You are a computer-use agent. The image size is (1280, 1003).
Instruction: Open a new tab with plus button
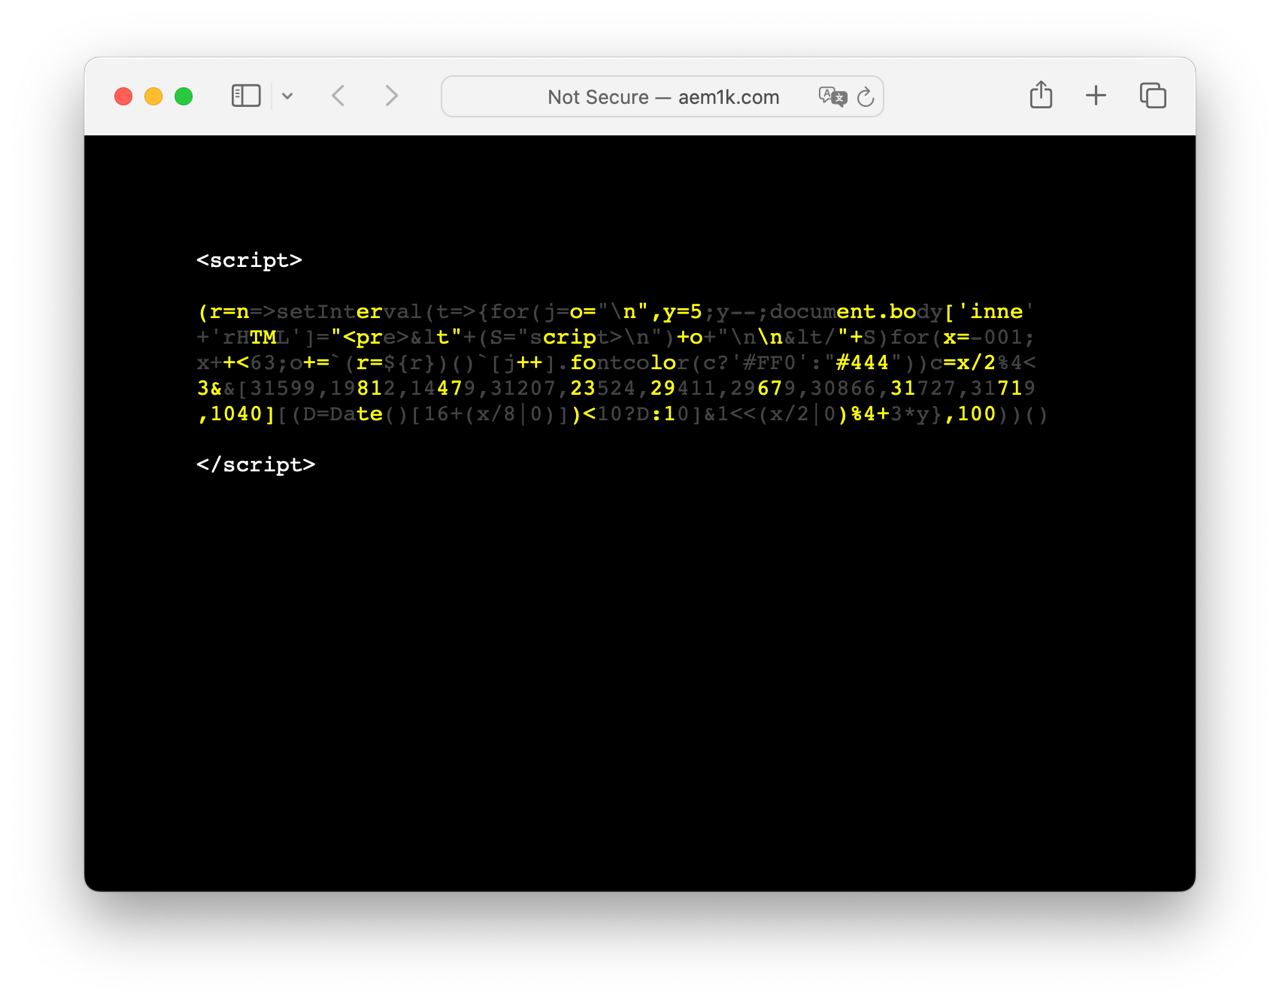pyautogui.click(x=1096, y=96)
